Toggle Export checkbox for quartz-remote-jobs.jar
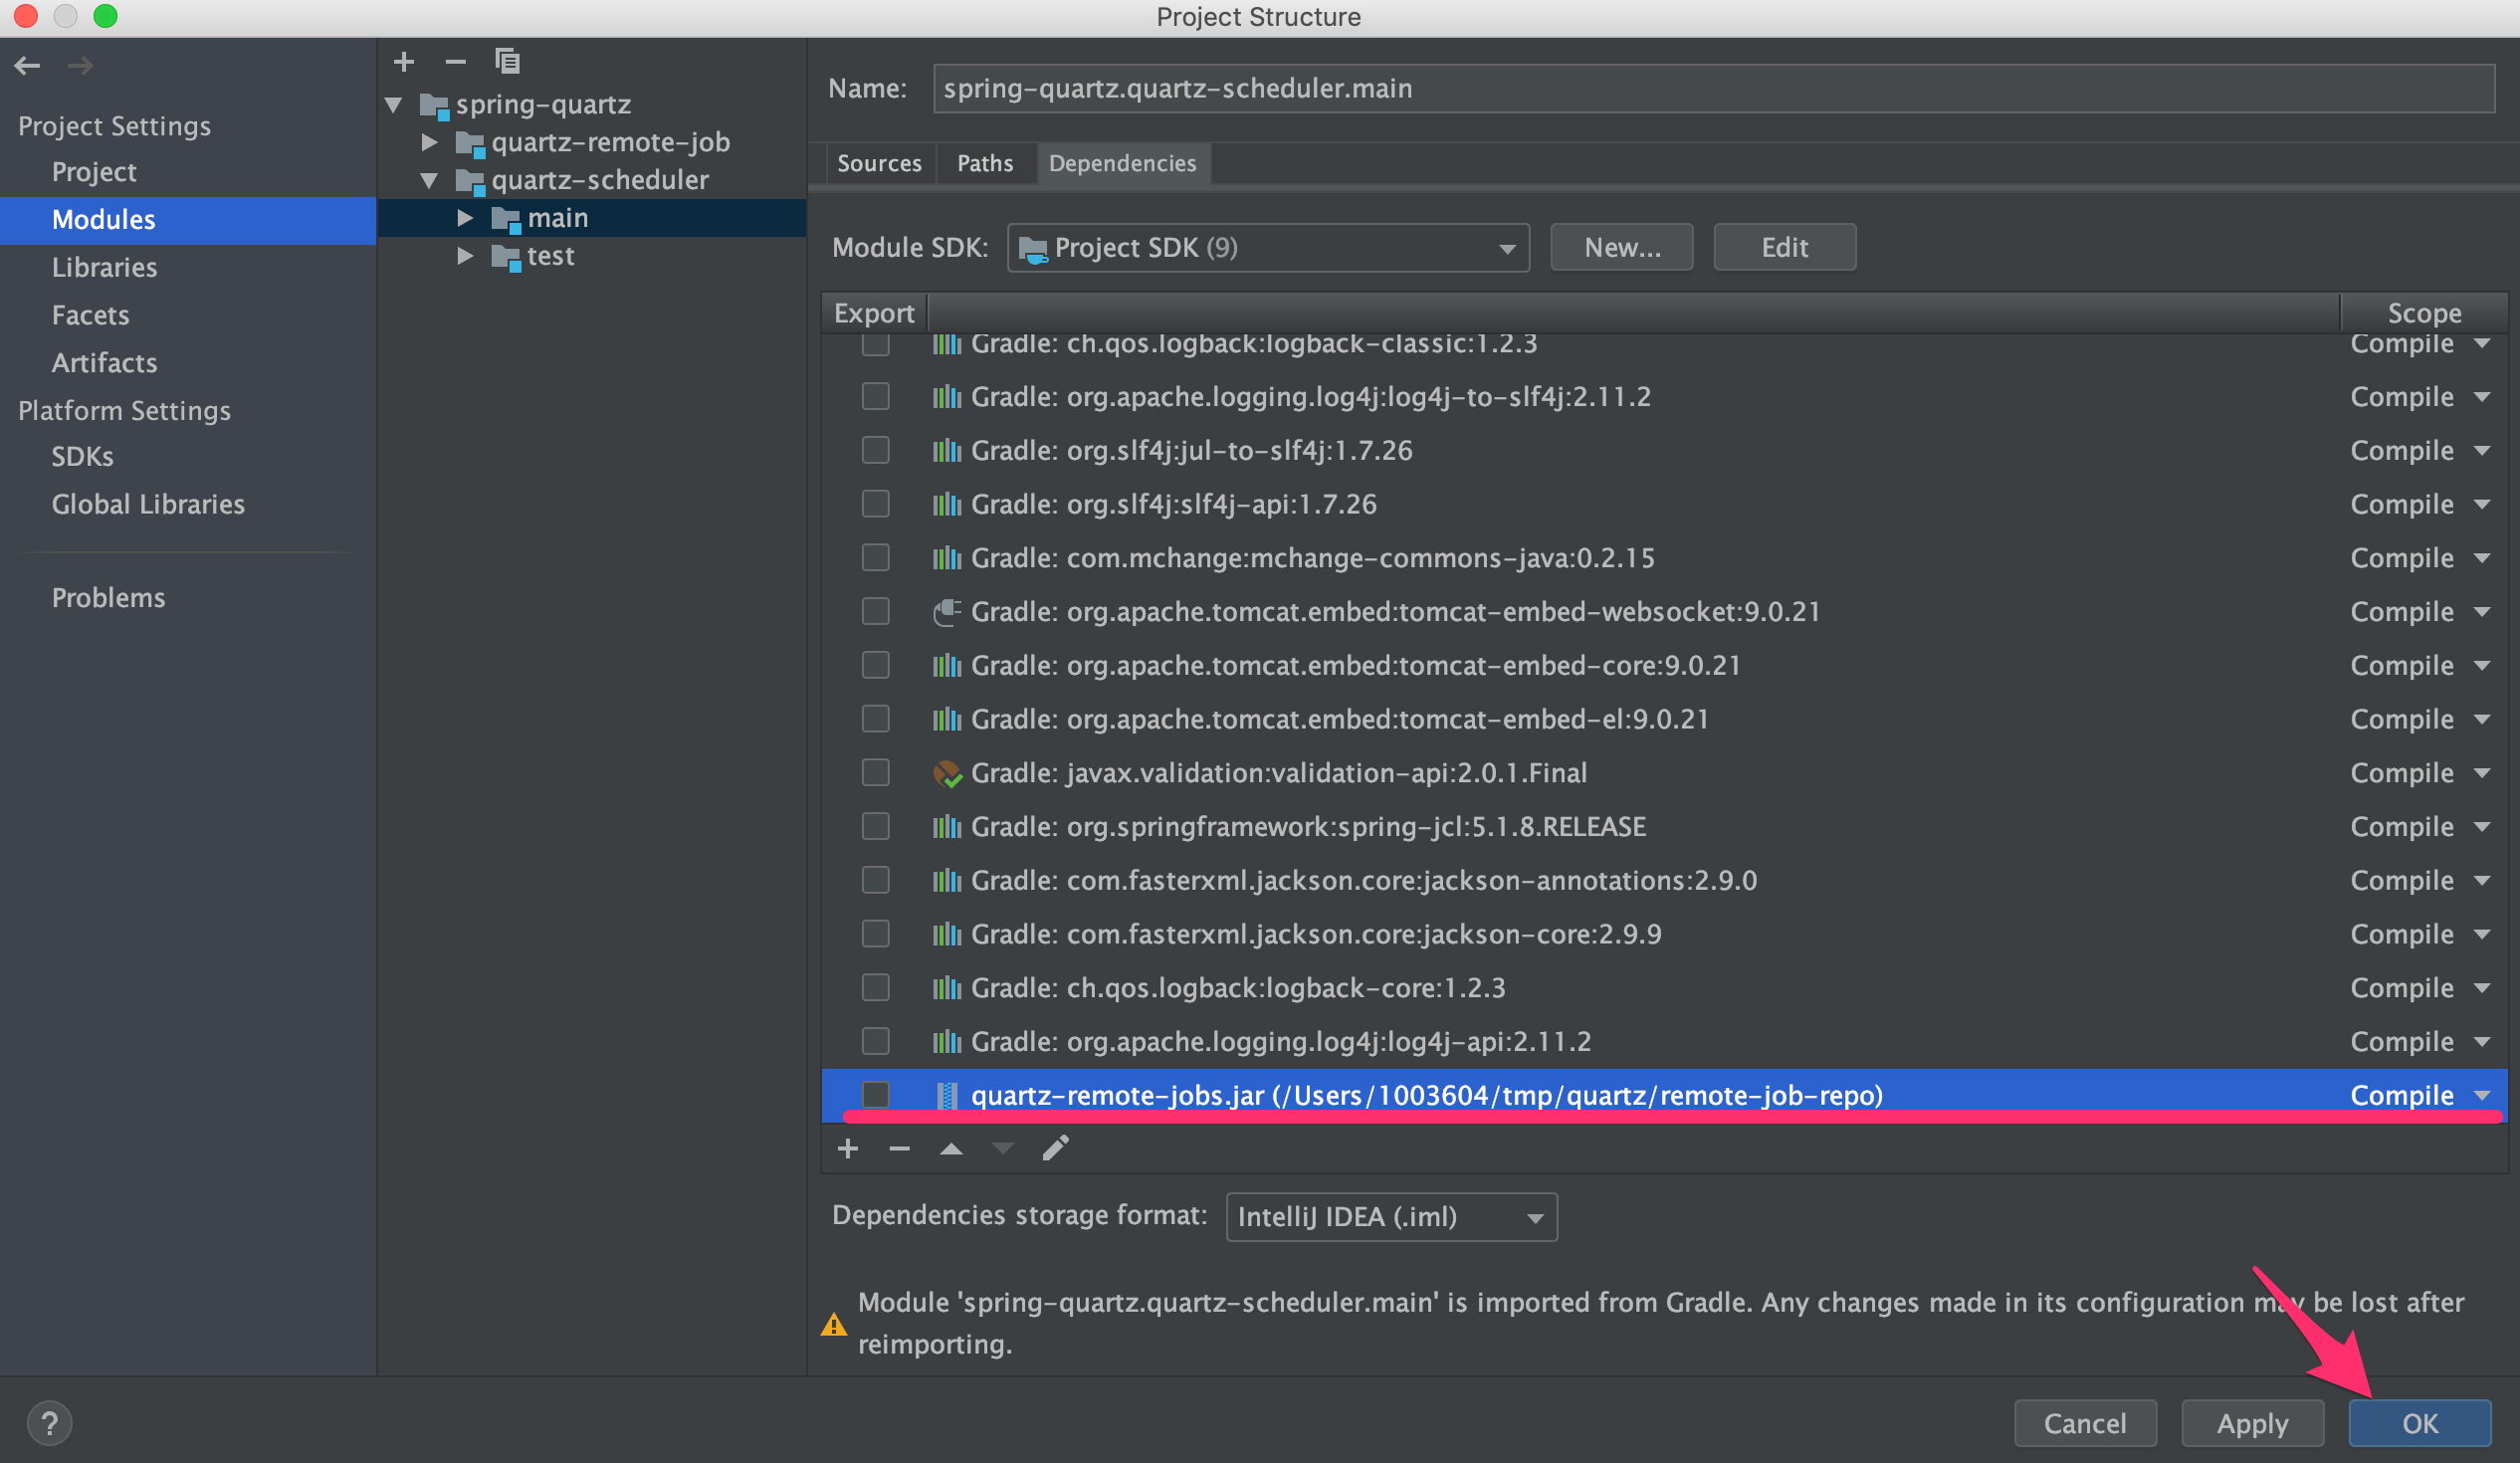 [x=876, y=1092]
